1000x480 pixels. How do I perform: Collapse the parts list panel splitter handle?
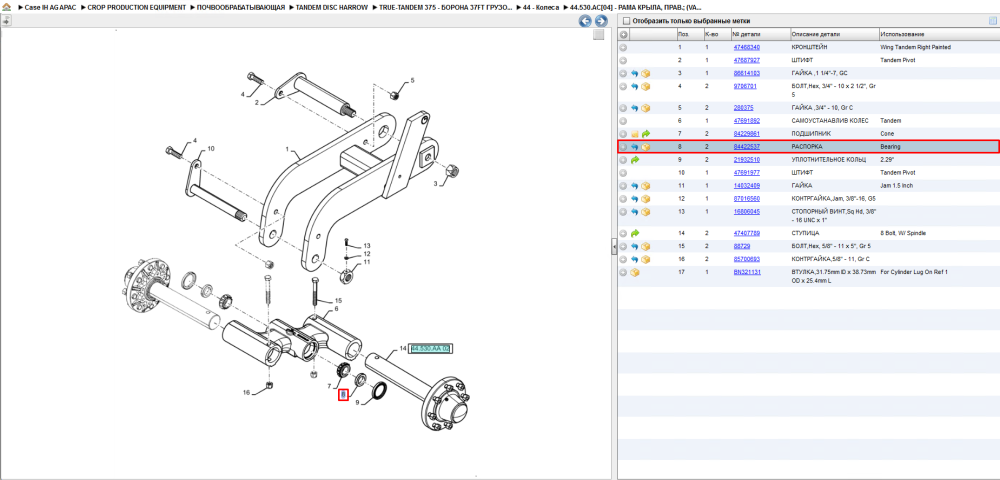pos(614,246)
